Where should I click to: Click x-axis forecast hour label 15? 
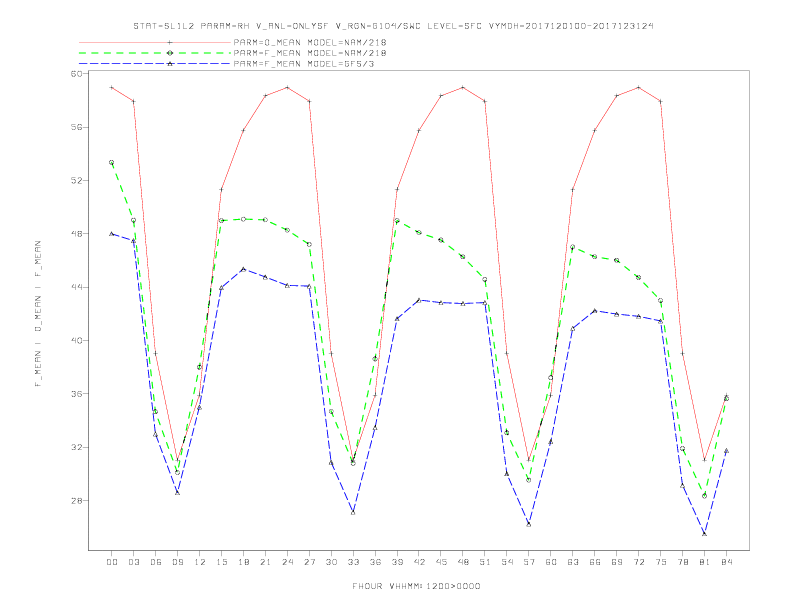[221, 562]
